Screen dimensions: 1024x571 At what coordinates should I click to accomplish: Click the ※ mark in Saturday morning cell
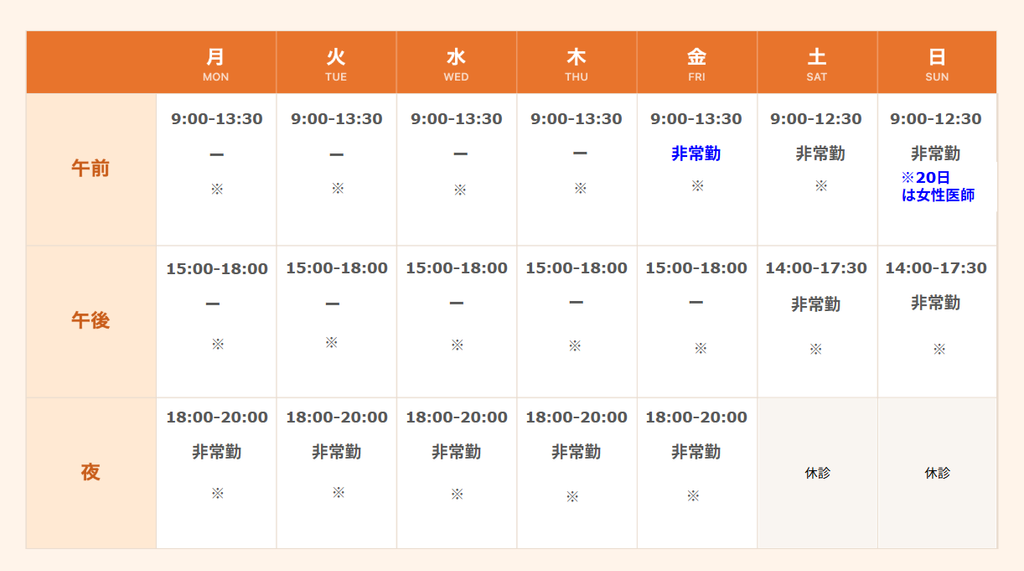pyautogui.click(x=821, y=186)
